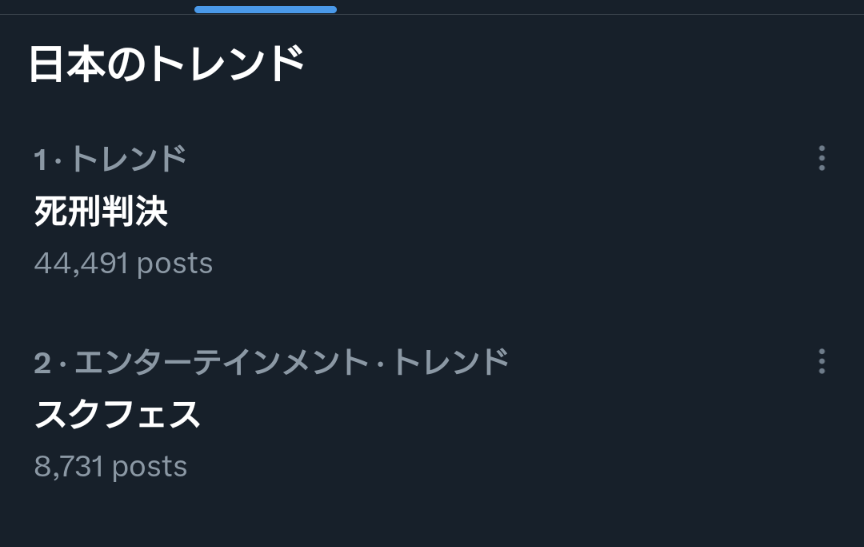This screenshot has height=547, width=864.
Task: Click the トレンド word in the heading
Action: click(226, 64)
